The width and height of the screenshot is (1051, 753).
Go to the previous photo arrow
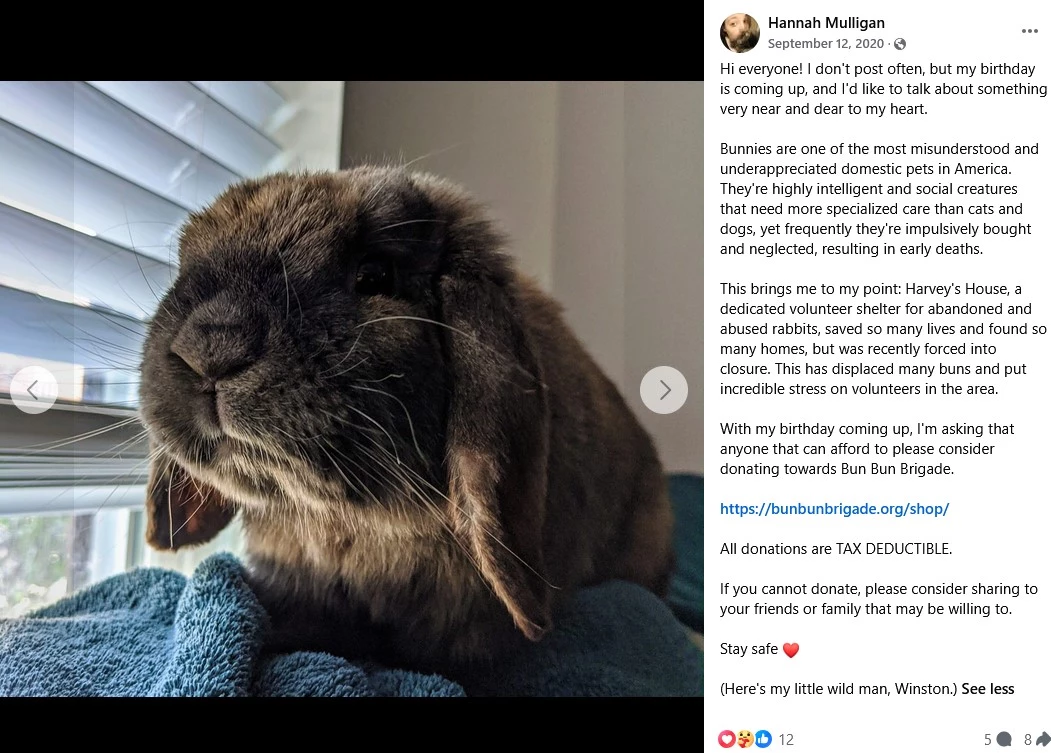point(34,390)
